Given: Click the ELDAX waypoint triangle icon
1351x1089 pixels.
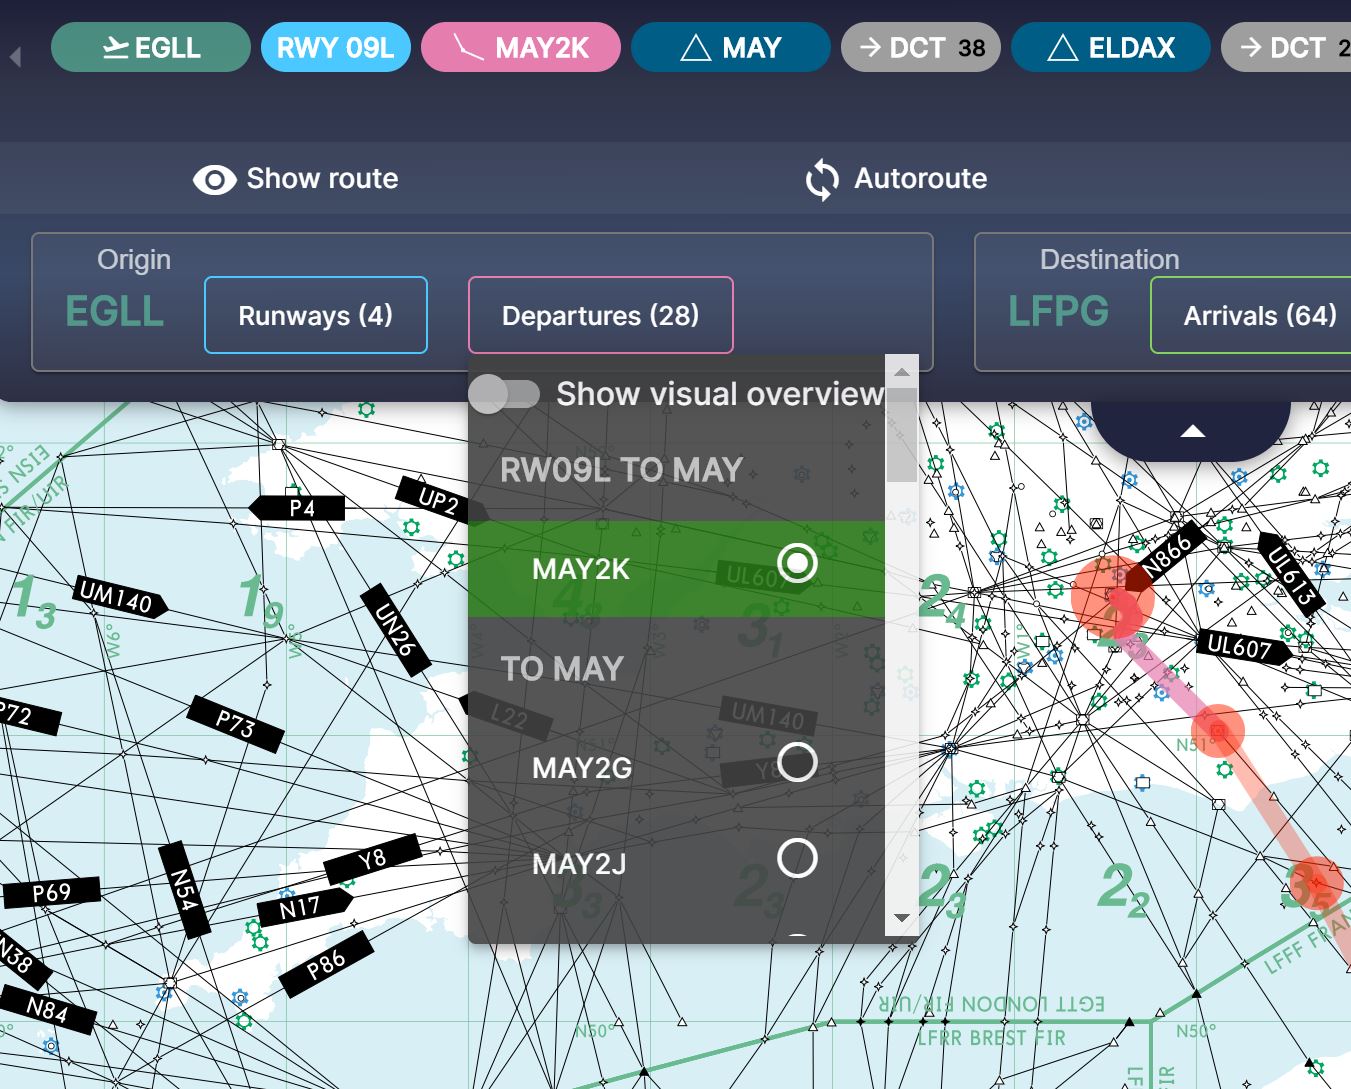Looking at the screenshot, I should pos(1062,48).
